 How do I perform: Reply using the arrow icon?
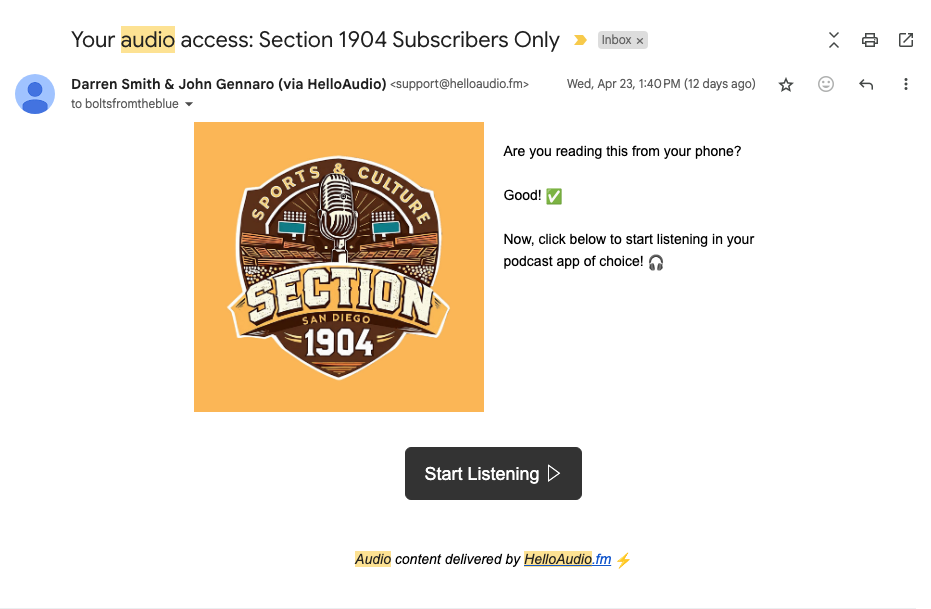coord(866,84)
